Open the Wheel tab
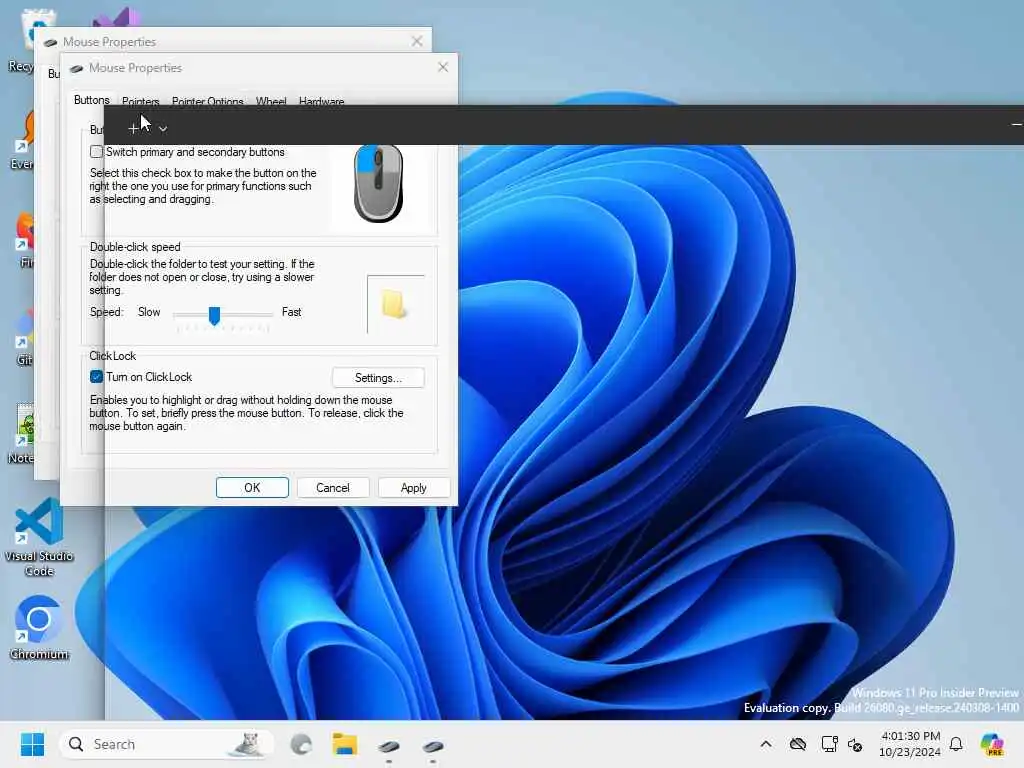Screen dimensions: 1024x768 [x=271, y=101]
